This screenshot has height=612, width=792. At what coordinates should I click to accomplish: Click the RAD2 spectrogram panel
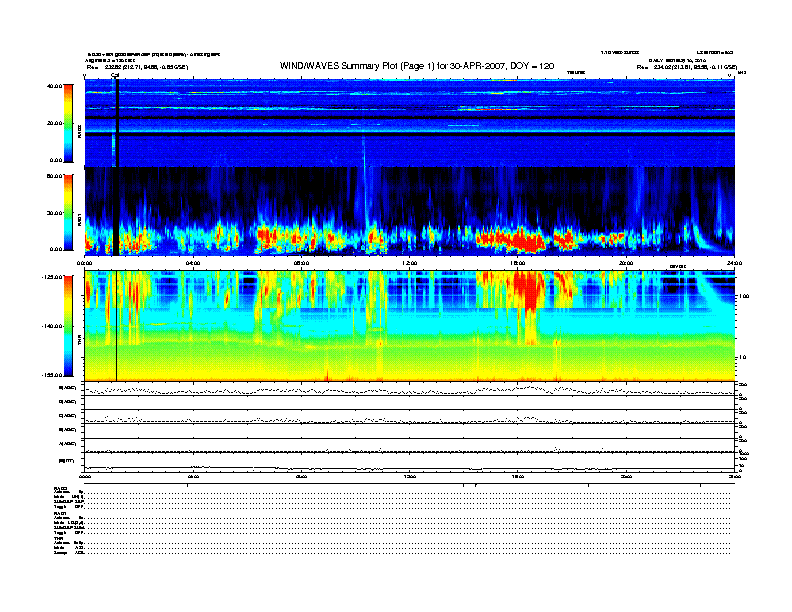[x=410, y=123]
